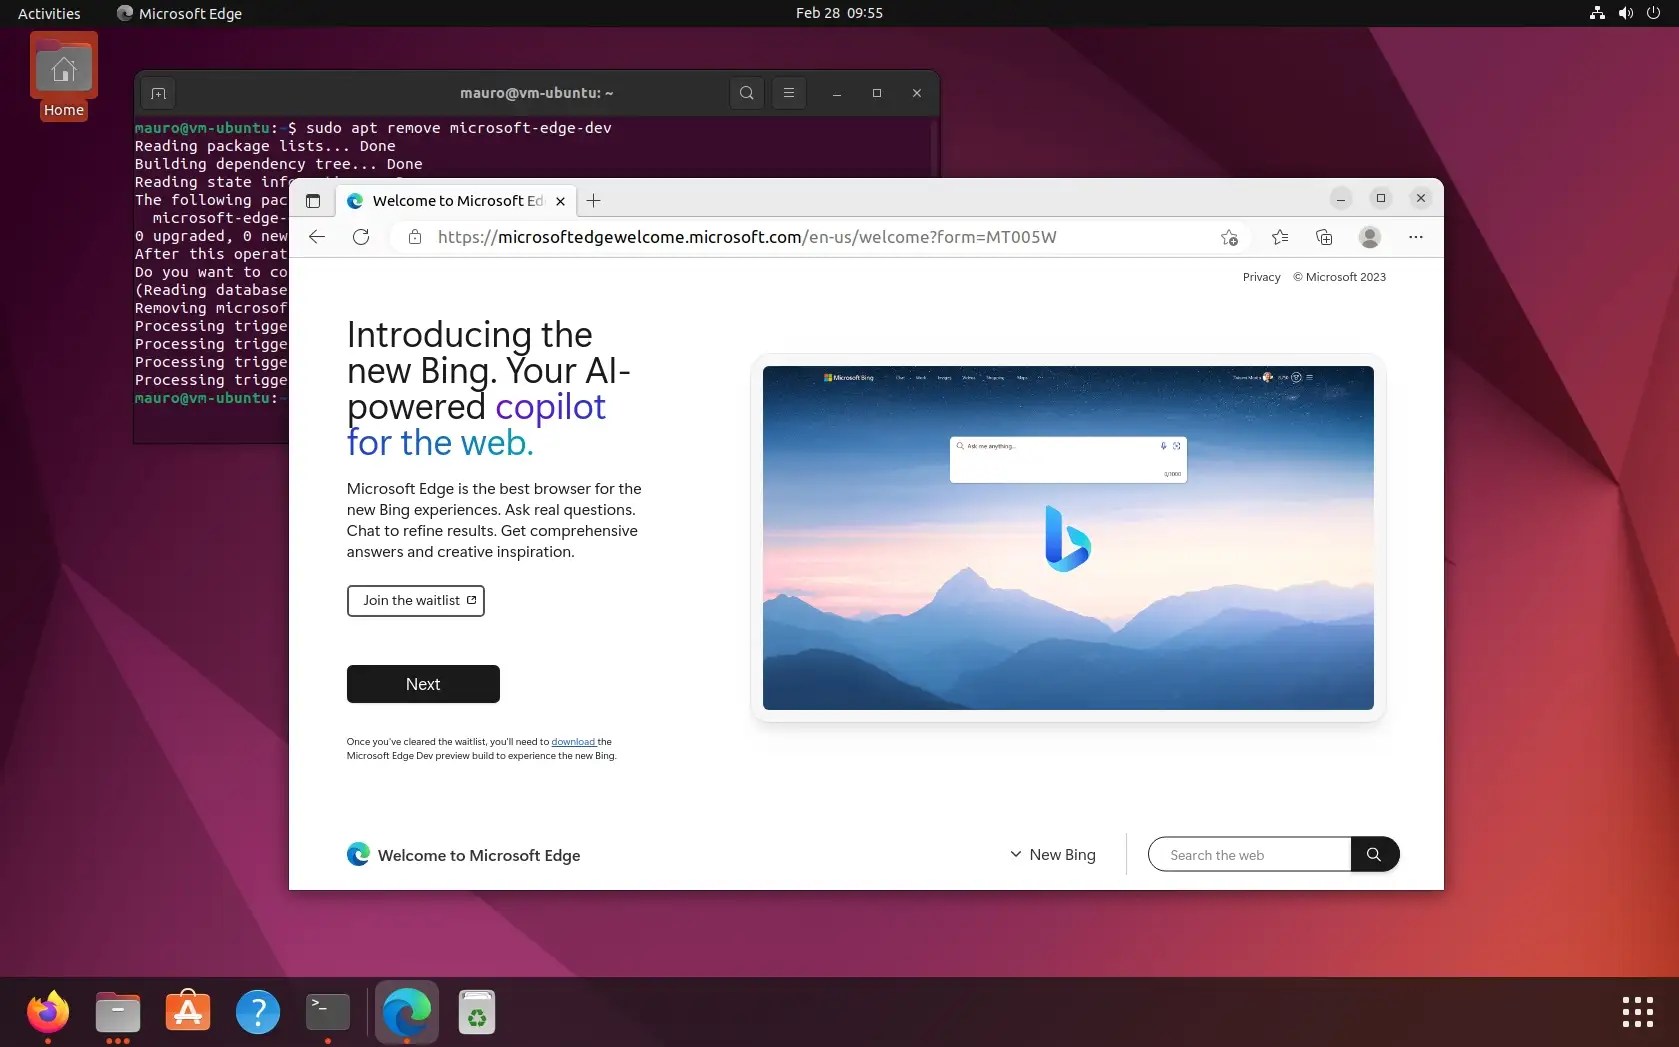View the Favorites list
This screenshot has height=1047, width=1679.
click(x=1279, y=237)
